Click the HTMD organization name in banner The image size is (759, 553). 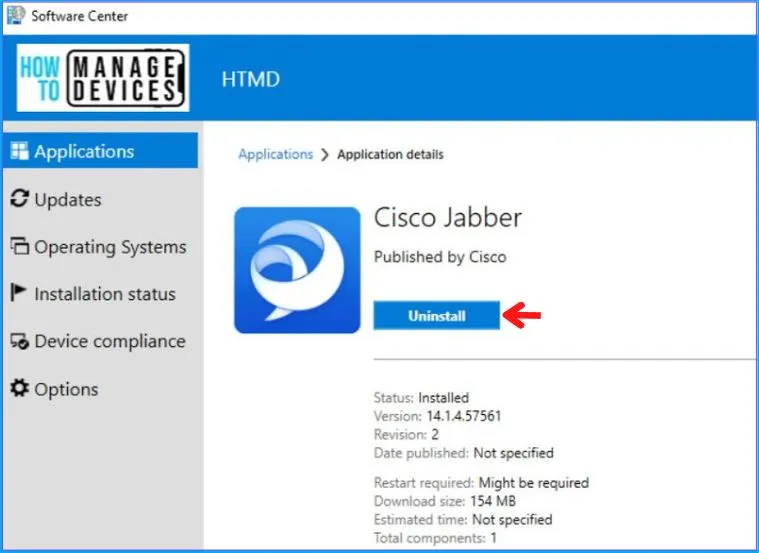point(251,79)
